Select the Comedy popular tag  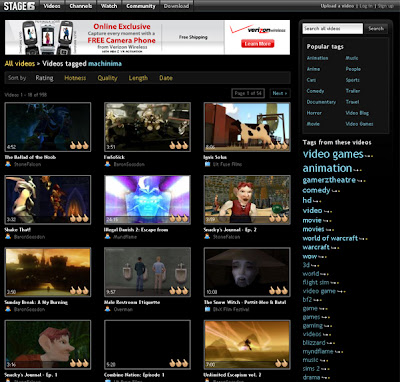(x=315, y=91)
